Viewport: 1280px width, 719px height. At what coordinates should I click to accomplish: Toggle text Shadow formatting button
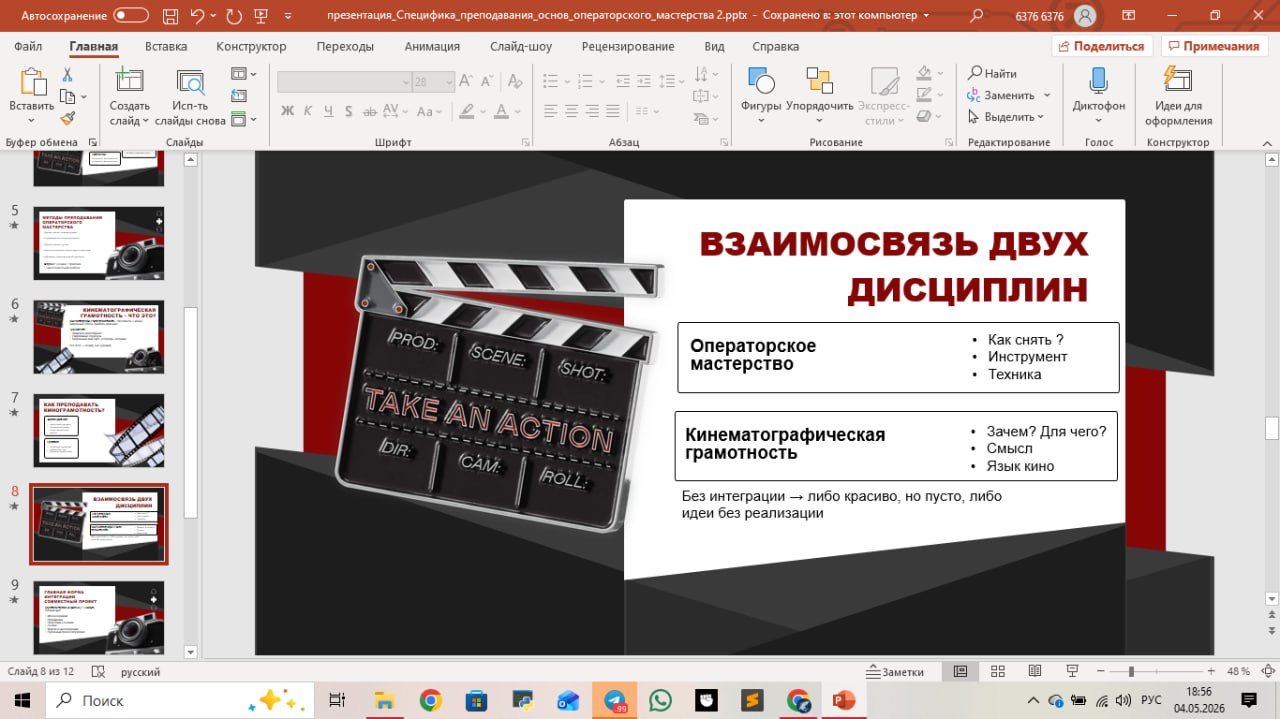coord(349,111)
